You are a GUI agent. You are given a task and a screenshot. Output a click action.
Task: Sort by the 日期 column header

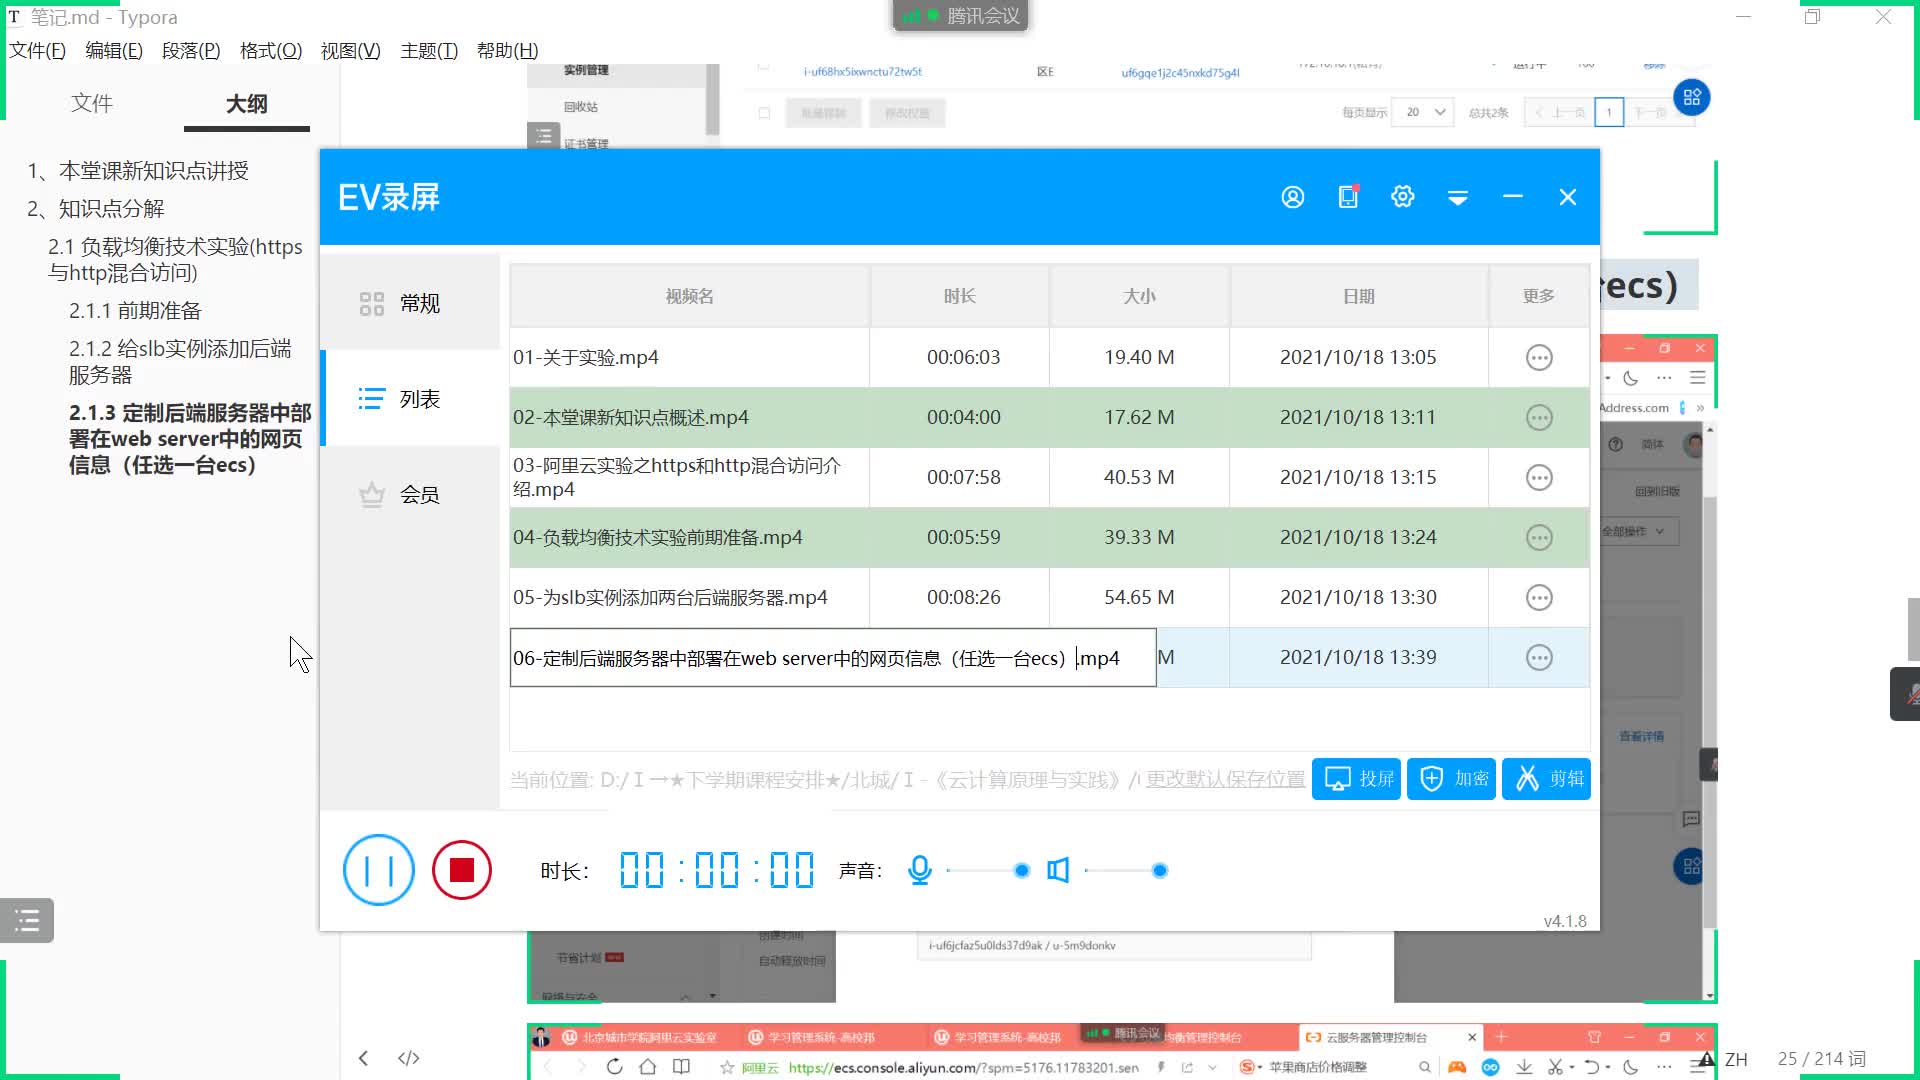tap(1358, 296)
